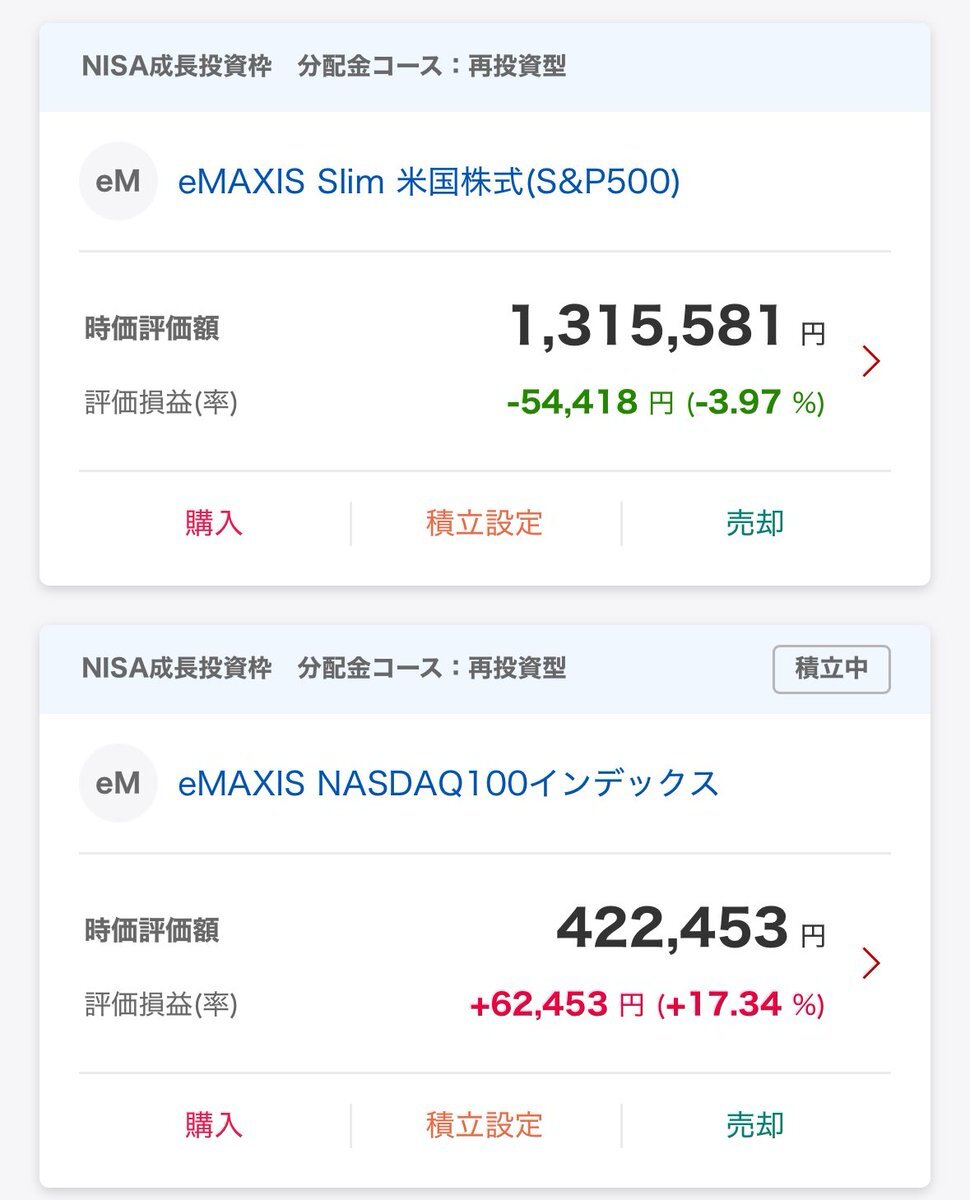
Task: Click the 時価評価額 label in NASDAQ100 card
Action: coord(152,931)
